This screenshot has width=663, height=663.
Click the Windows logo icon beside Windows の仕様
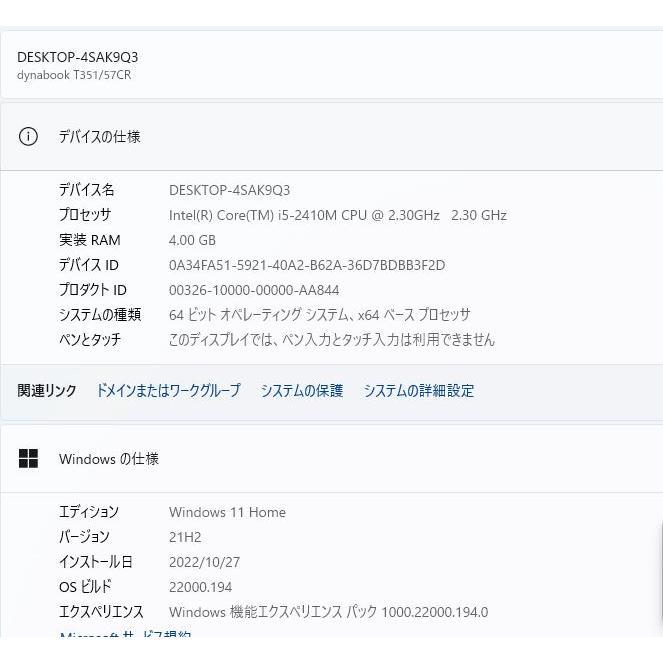(x=28, y=459)
